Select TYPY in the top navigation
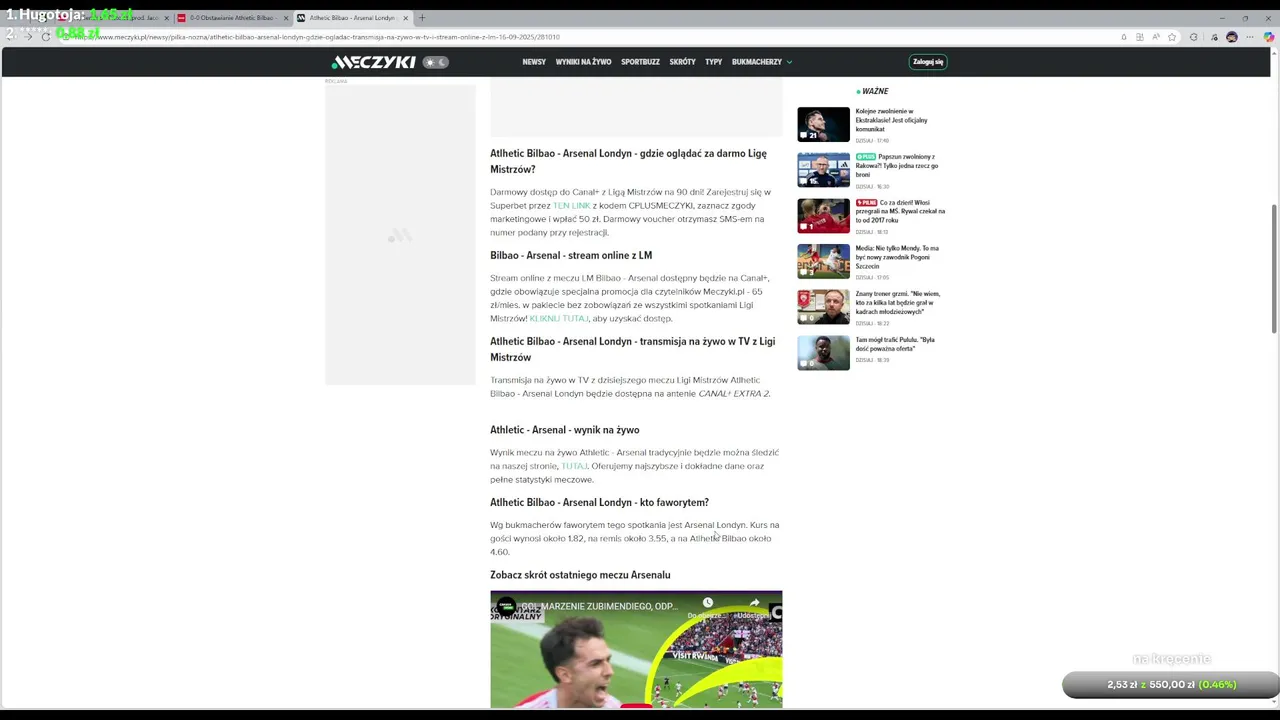The width and height of the screenshot is (1280, 720). (713, 62)
